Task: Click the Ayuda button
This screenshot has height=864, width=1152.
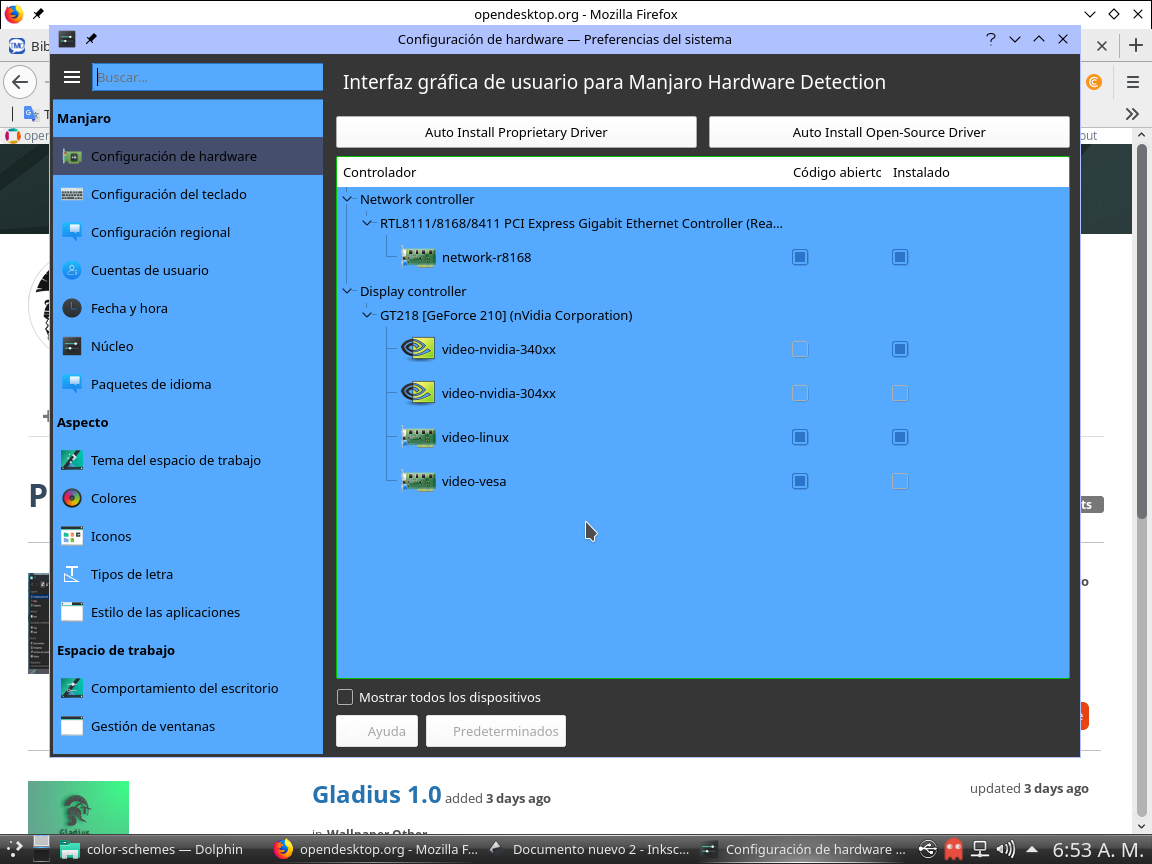Action: coord(377,731)
